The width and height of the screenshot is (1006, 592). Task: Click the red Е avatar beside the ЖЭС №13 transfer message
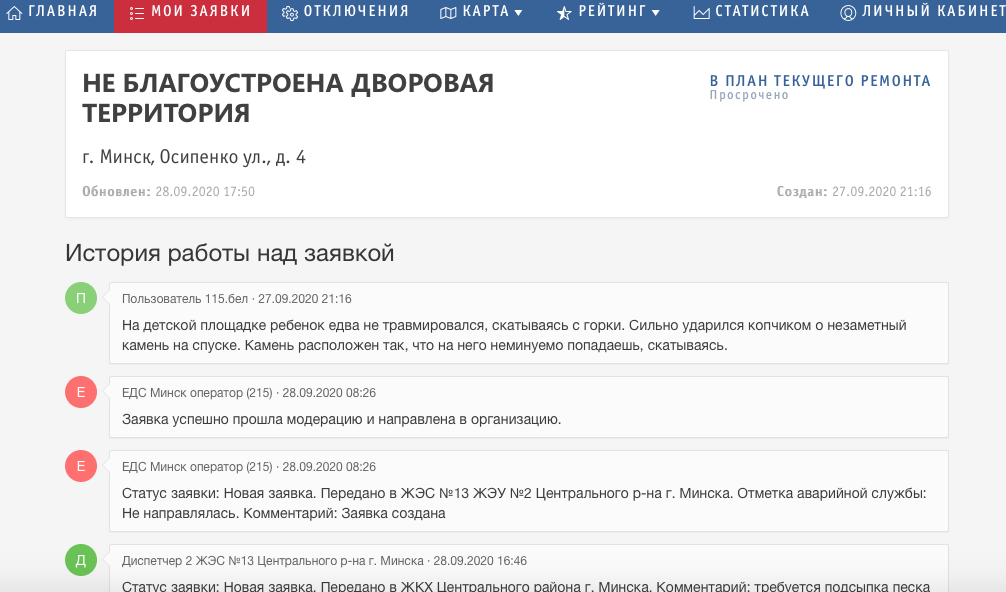pyautogui.click(x=81, y=466)
